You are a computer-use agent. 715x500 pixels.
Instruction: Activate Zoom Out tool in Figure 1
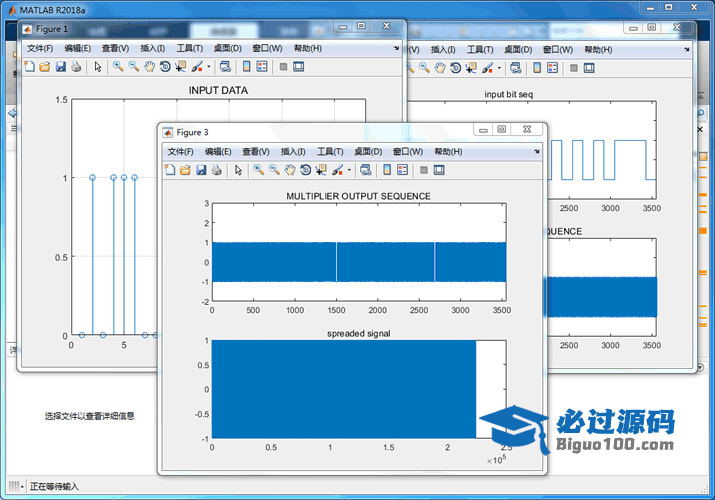[134, 67]
